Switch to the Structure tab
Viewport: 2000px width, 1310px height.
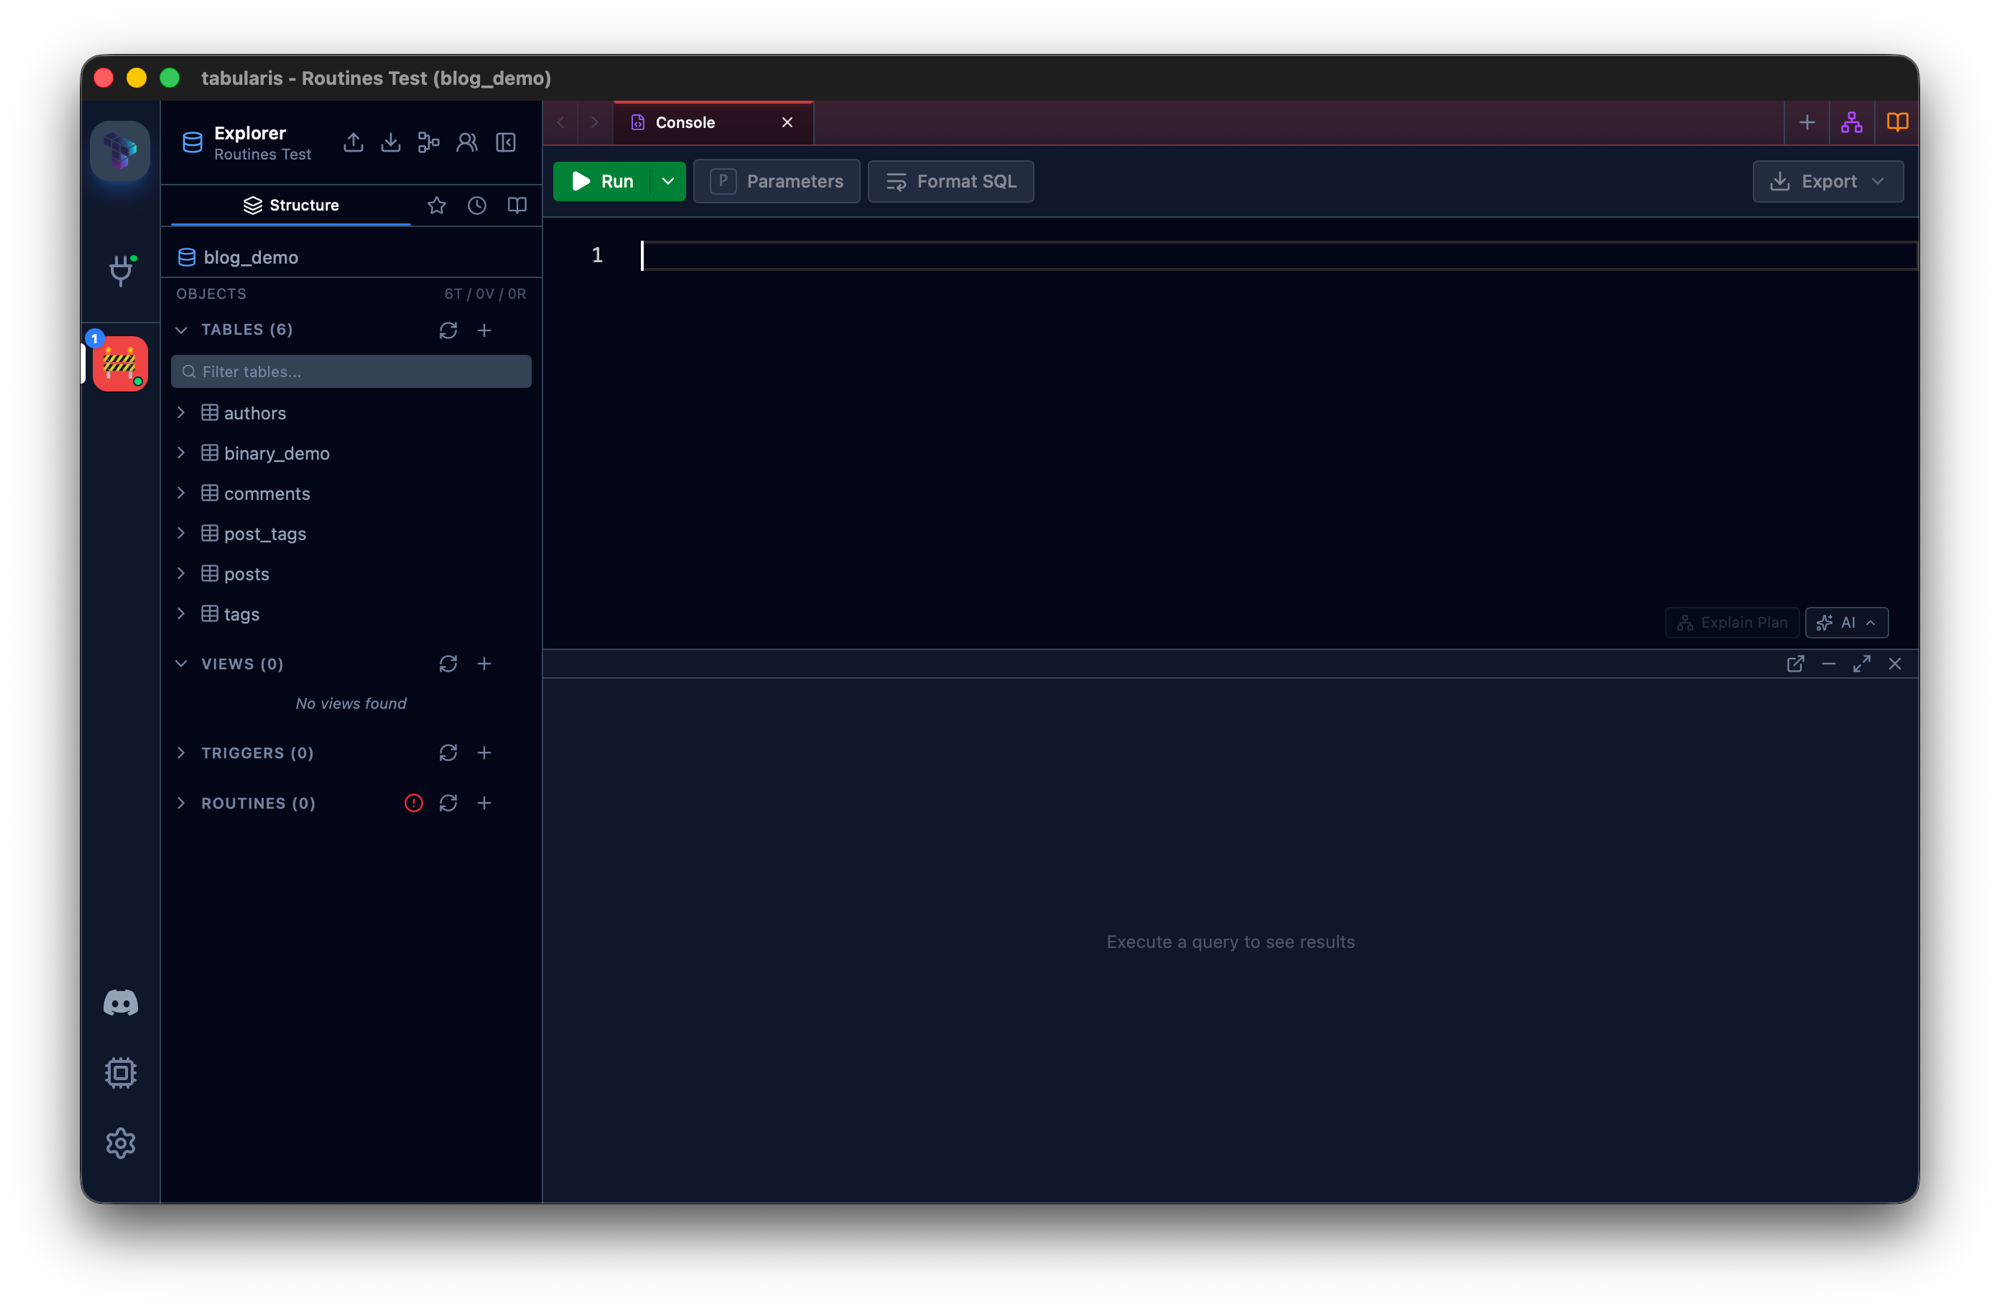(x=291, y=205)
